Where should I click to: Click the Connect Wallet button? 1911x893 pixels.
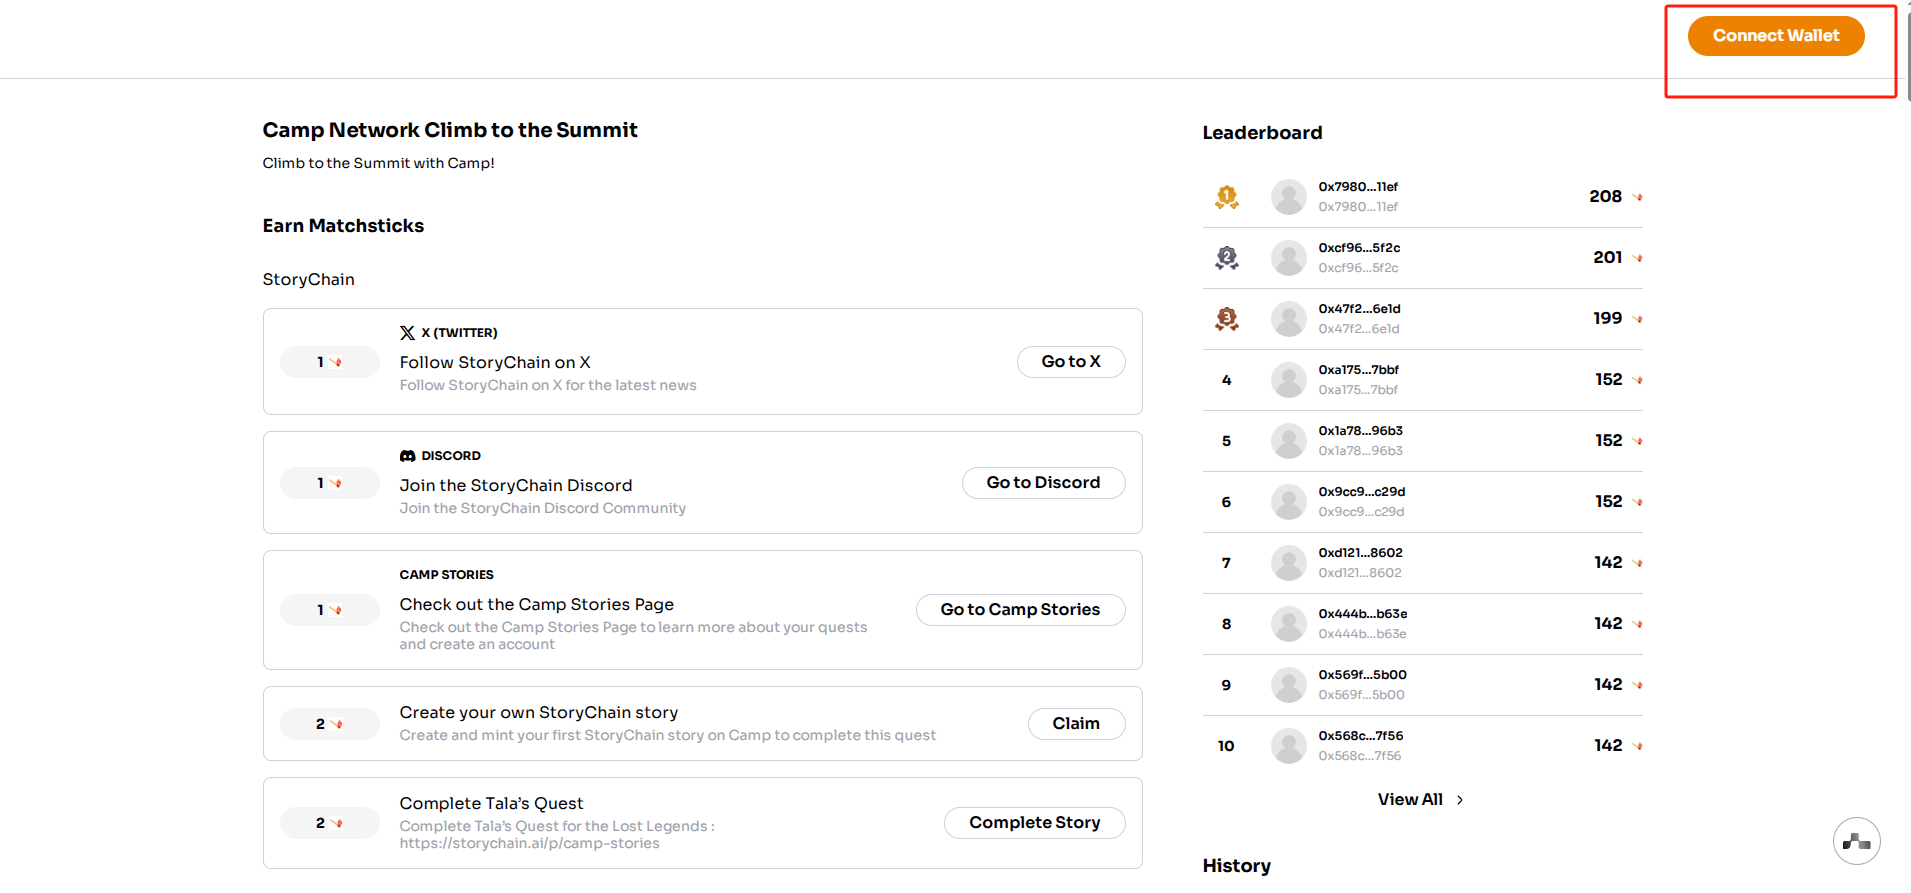click(x=1776, y=36)
